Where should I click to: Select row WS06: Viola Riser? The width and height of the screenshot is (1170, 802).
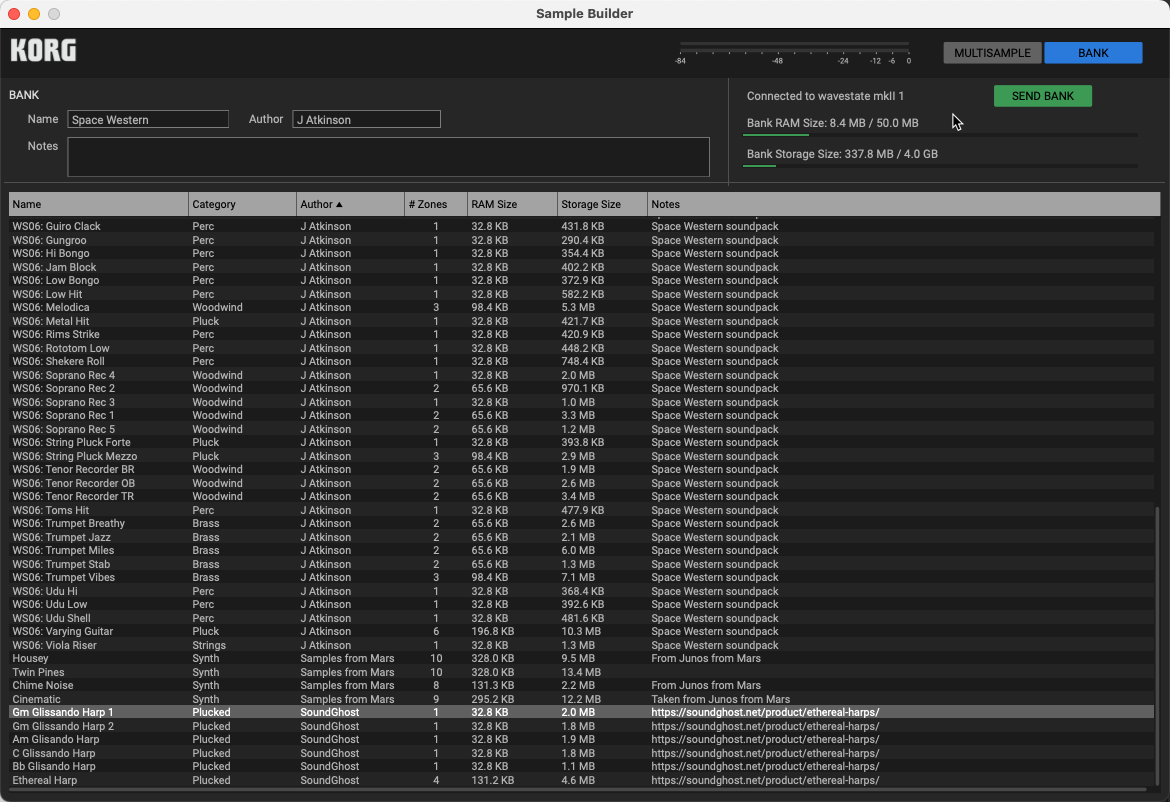pyautogui.click(x=581, y=645)
